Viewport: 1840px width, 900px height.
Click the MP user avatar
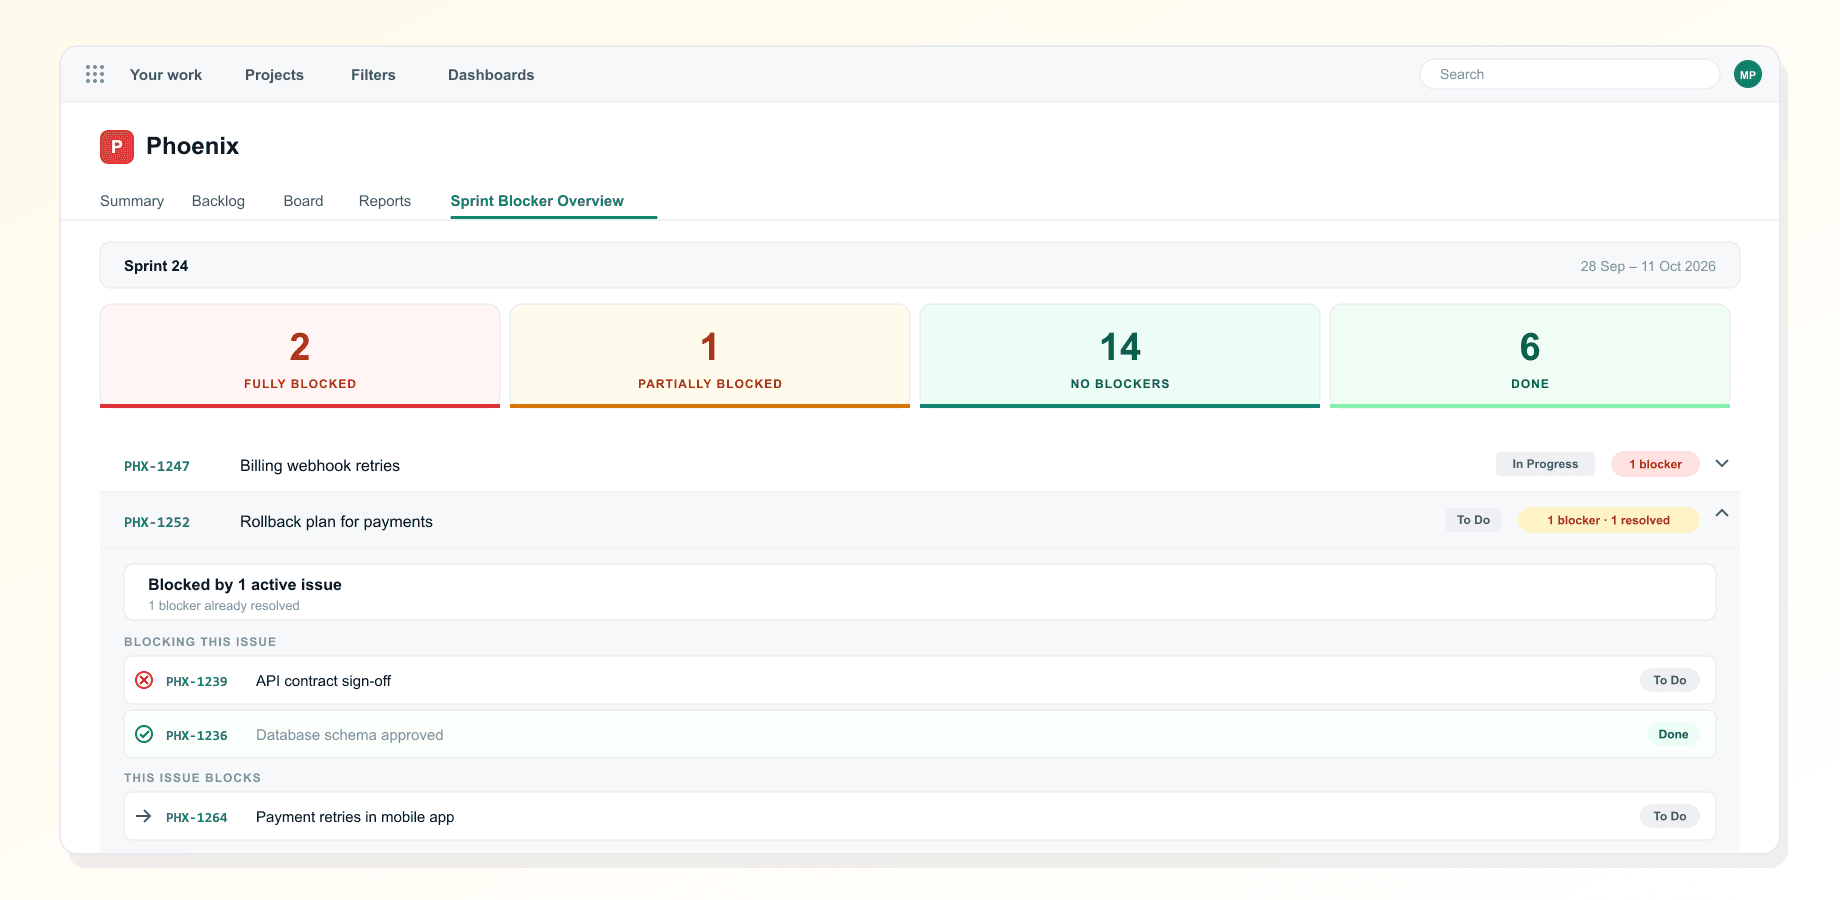[1748, 74]
